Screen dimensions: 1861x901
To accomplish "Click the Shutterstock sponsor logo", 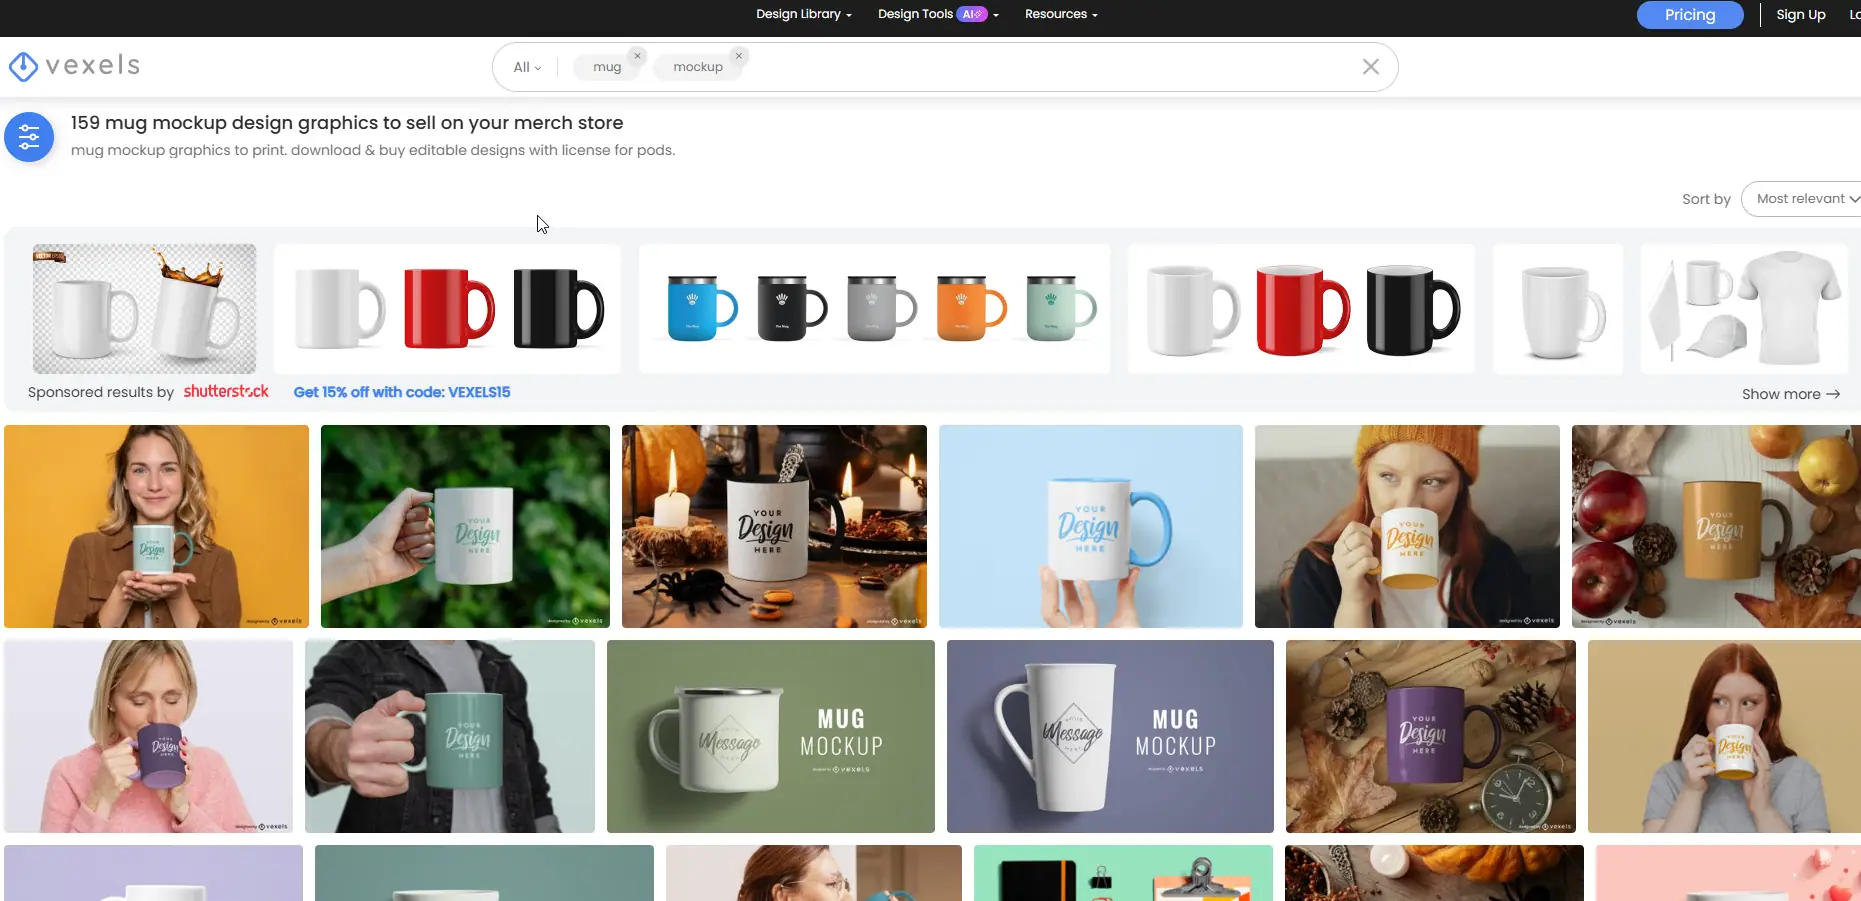I will click(226, 392).
